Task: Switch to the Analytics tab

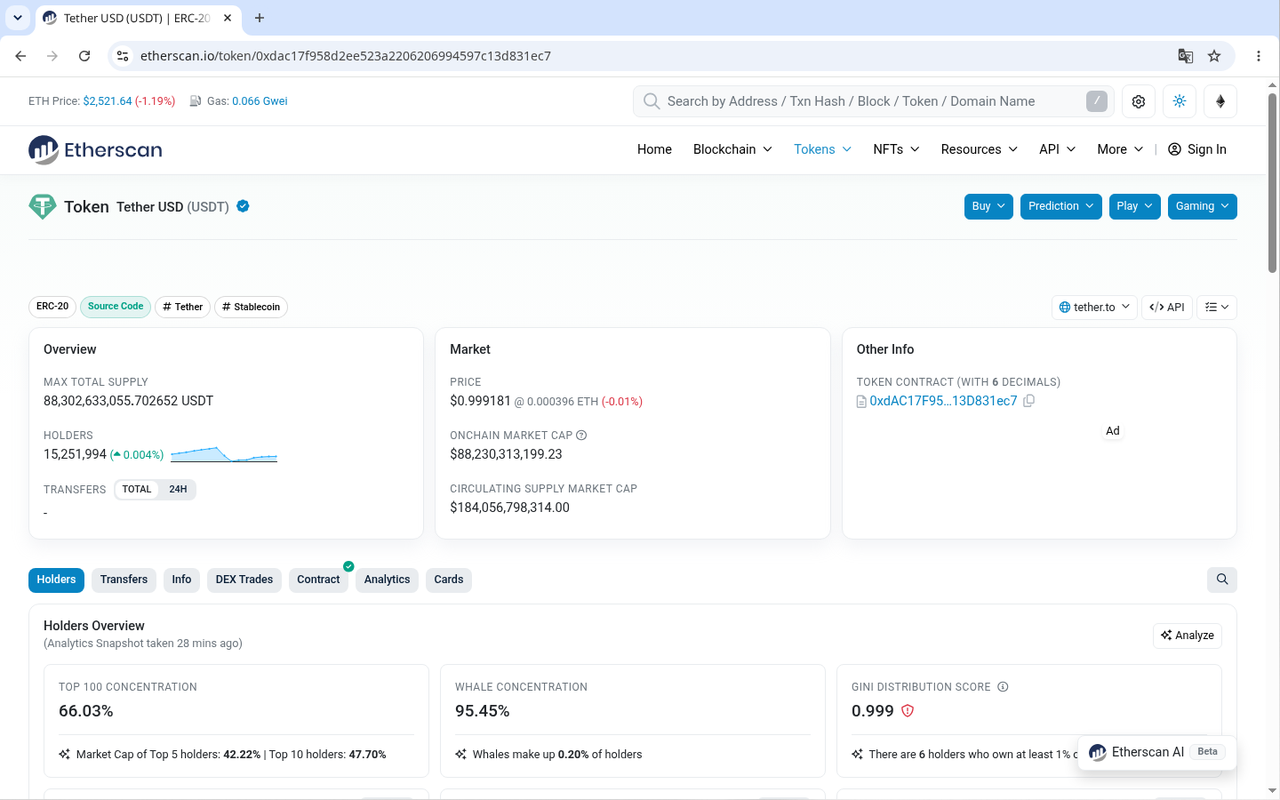Action: [387, 580]
